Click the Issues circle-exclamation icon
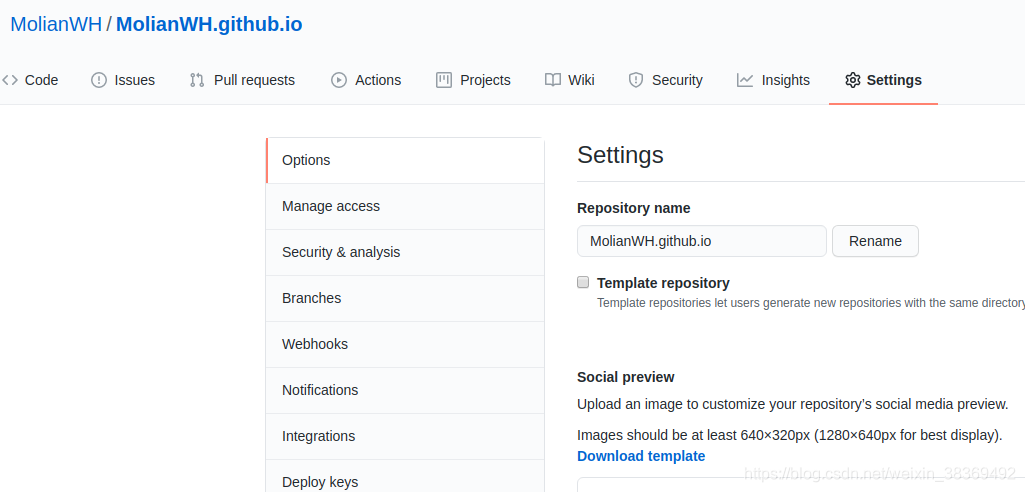 99,80
